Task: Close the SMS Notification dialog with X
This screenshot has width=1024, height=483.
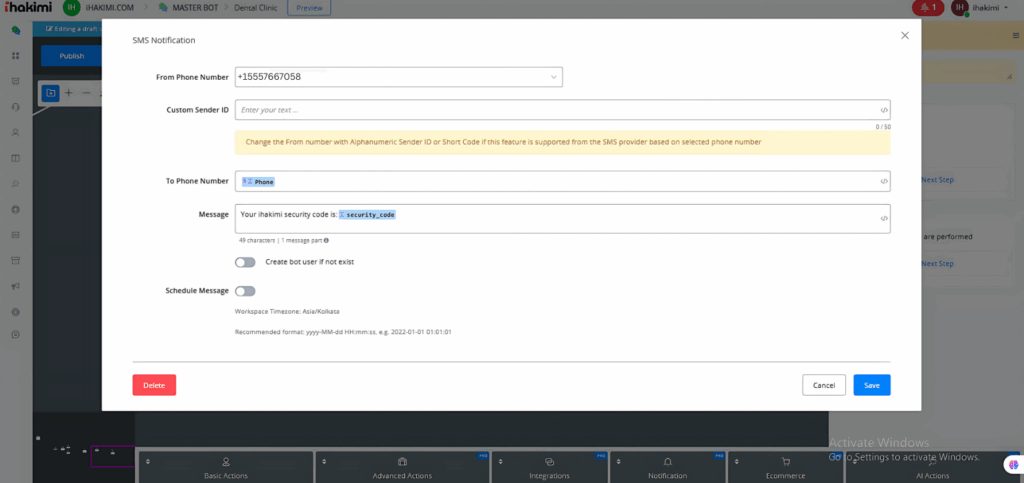Action: pyautogui.click(x=905, y=35)
